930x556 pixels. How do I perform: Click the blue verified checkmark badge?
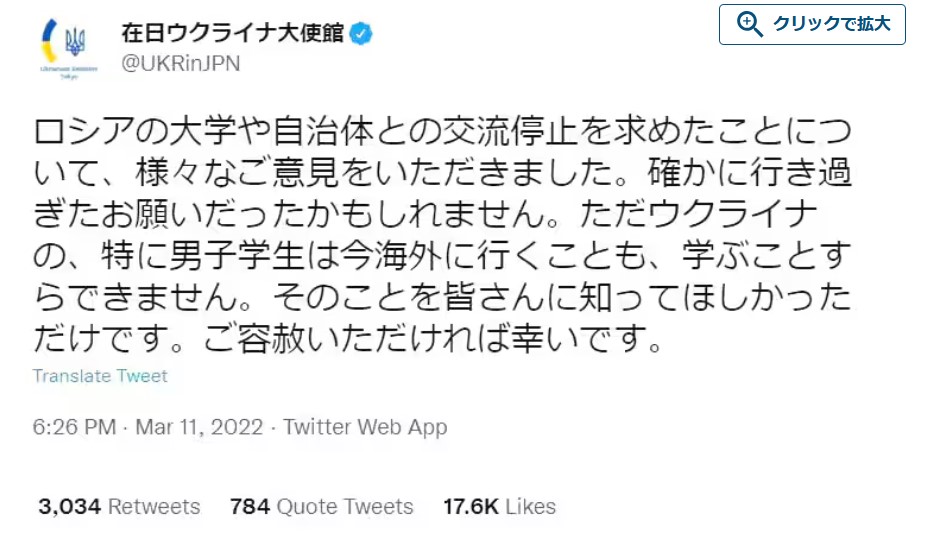361,33
